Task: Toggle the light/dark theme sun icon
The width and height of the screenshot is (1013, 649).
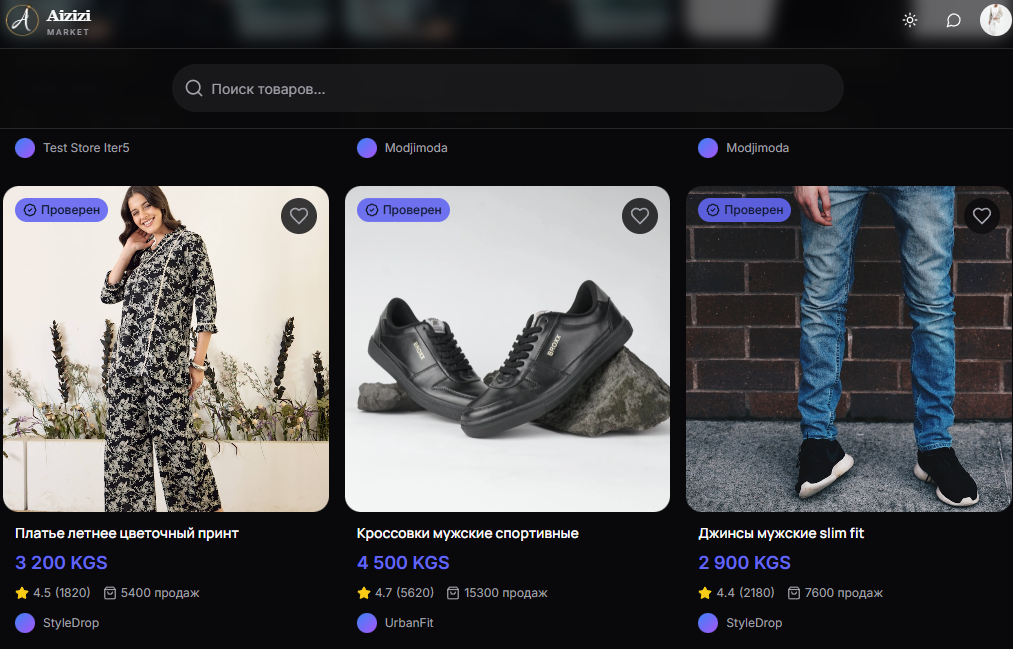Action: click(x=909, y=20)
